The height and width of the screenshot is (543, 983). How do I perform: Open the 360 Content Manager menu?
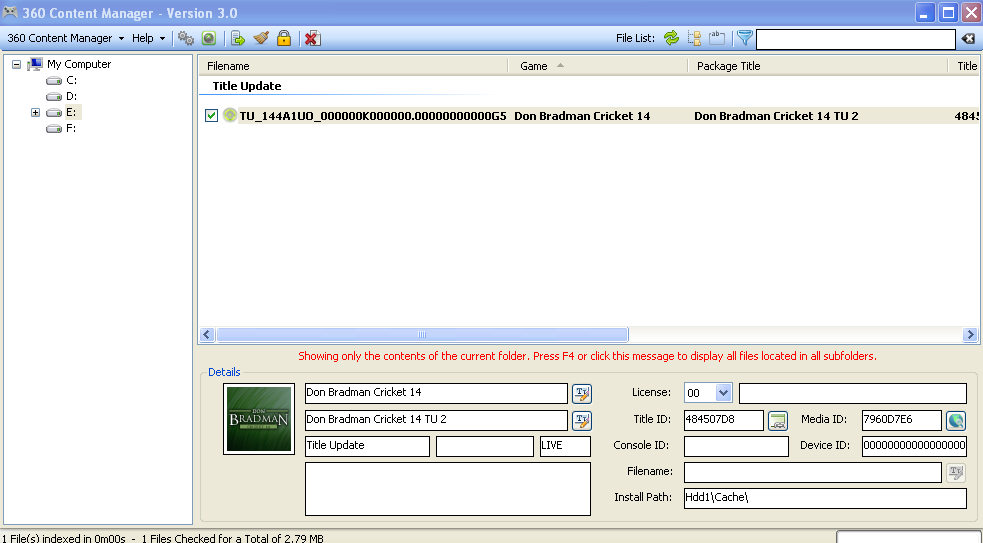coord(65,38)
